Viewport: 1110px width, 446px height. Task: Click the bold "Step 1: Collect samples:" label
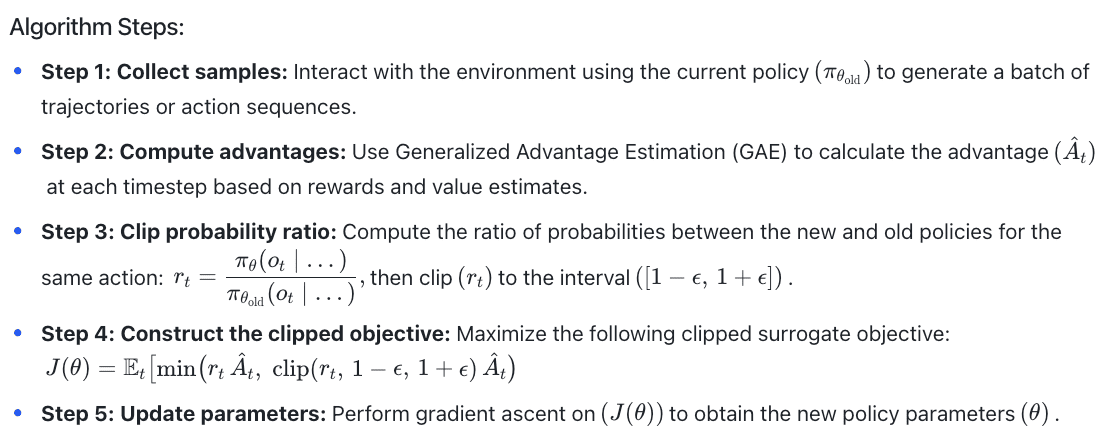coord(165,73)
